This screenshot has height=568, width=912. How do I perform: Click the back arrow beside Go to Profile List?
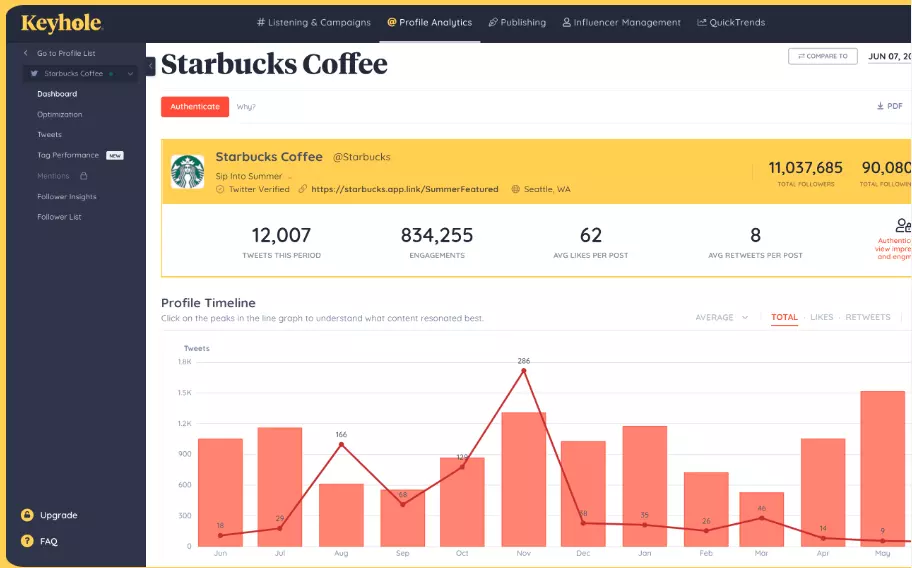pos(26,53)
